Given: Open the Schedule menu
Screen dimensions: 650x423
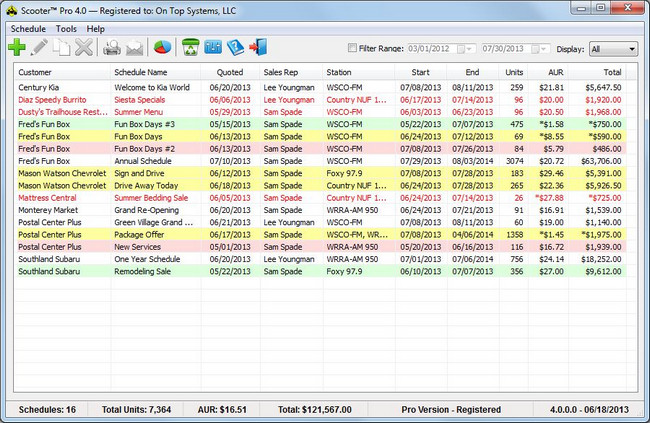Looking at the screenshot, I should [28, 29].
